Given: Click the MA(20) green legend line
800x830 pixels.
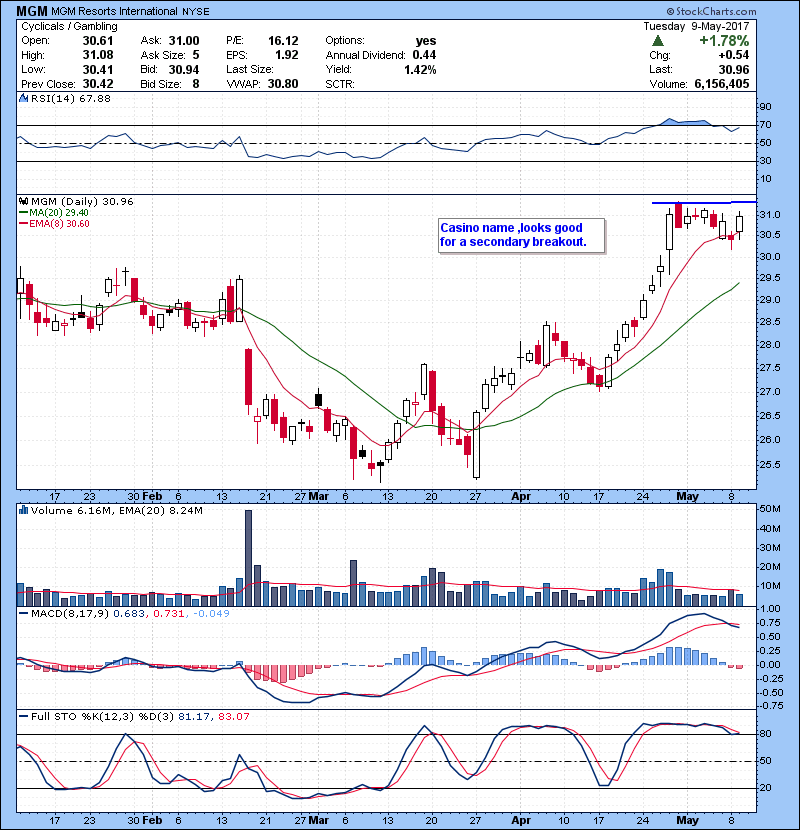Looking at the screenshot, I should 24,212.
